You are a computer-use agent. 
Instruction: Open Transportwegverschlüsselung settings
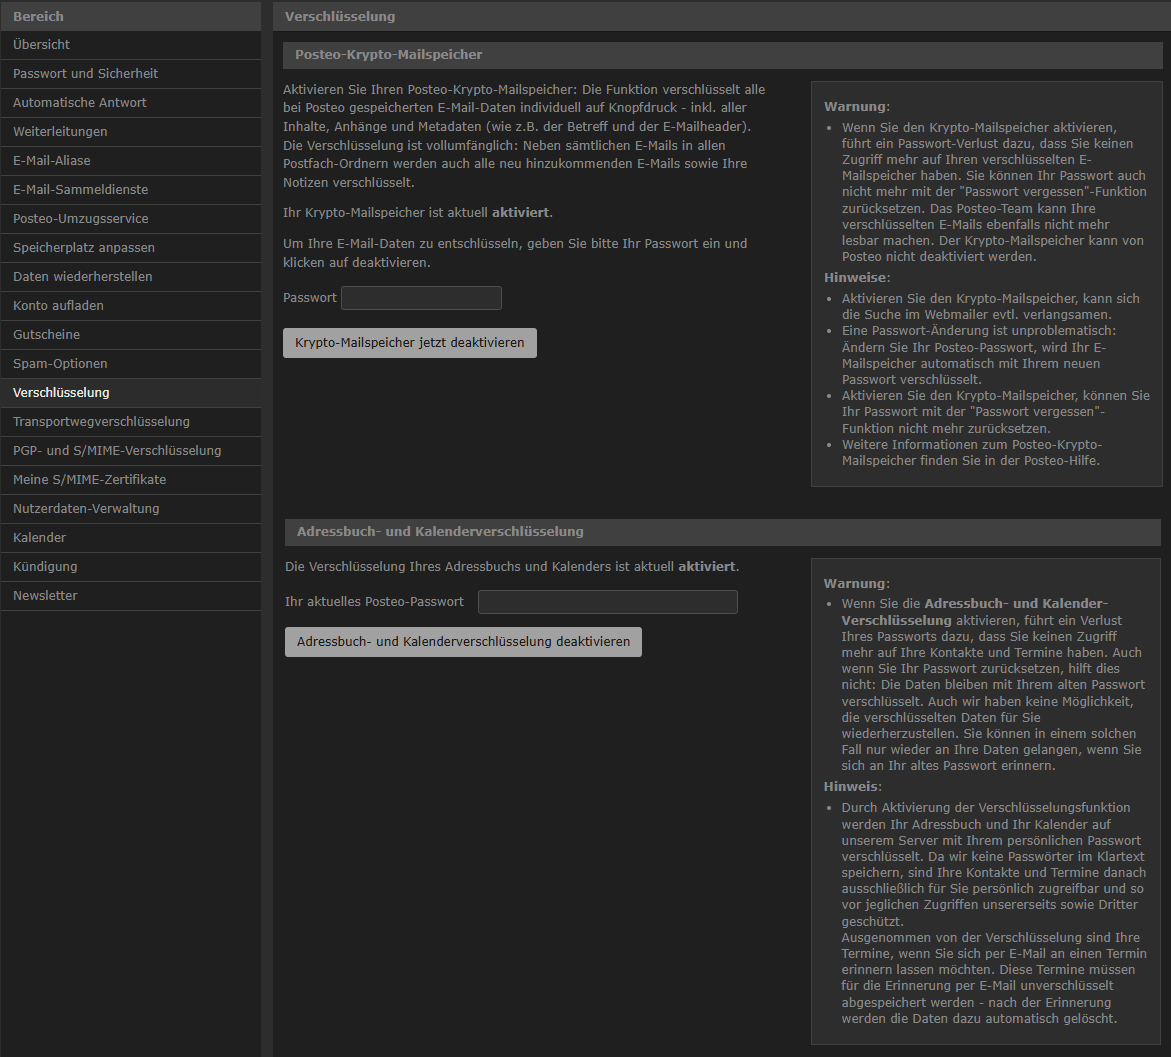[131, 422]
